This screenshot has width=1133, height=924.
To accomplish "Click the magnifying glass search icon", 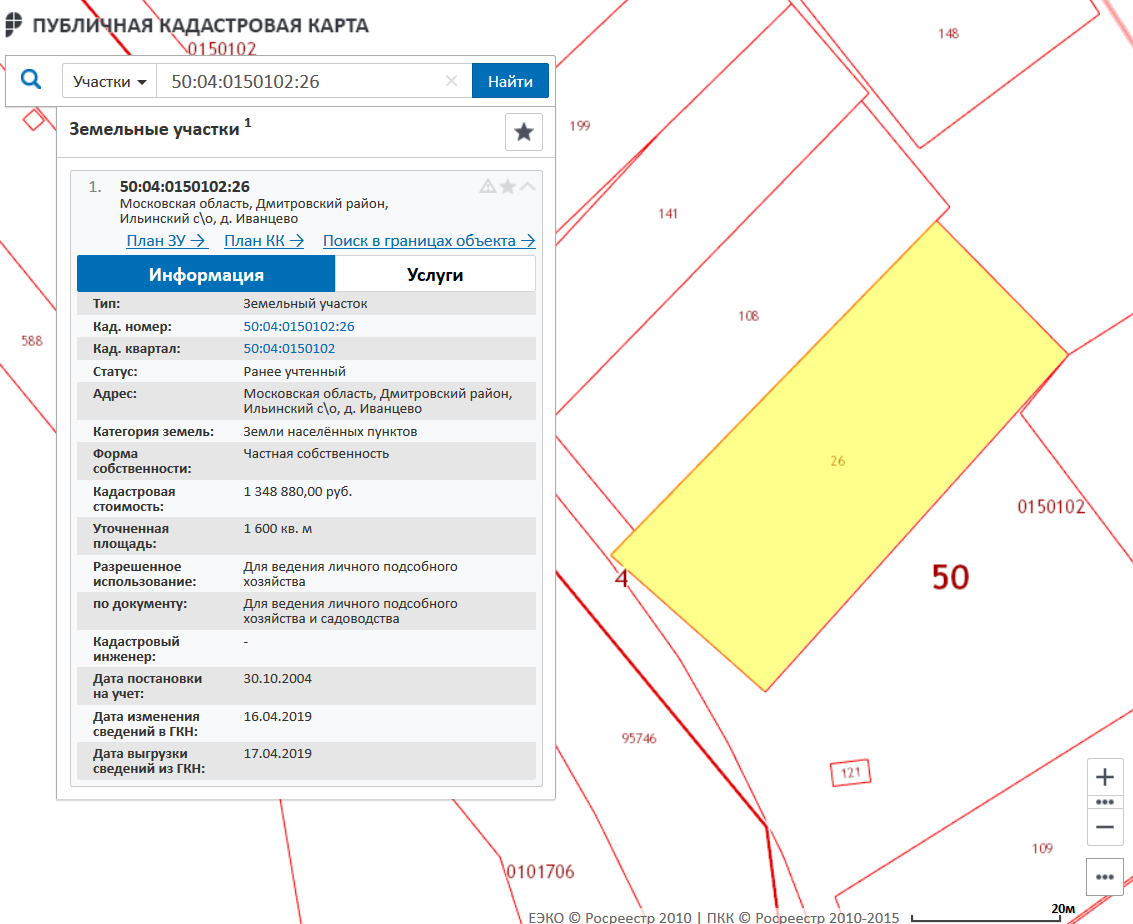I will point(31,80).
